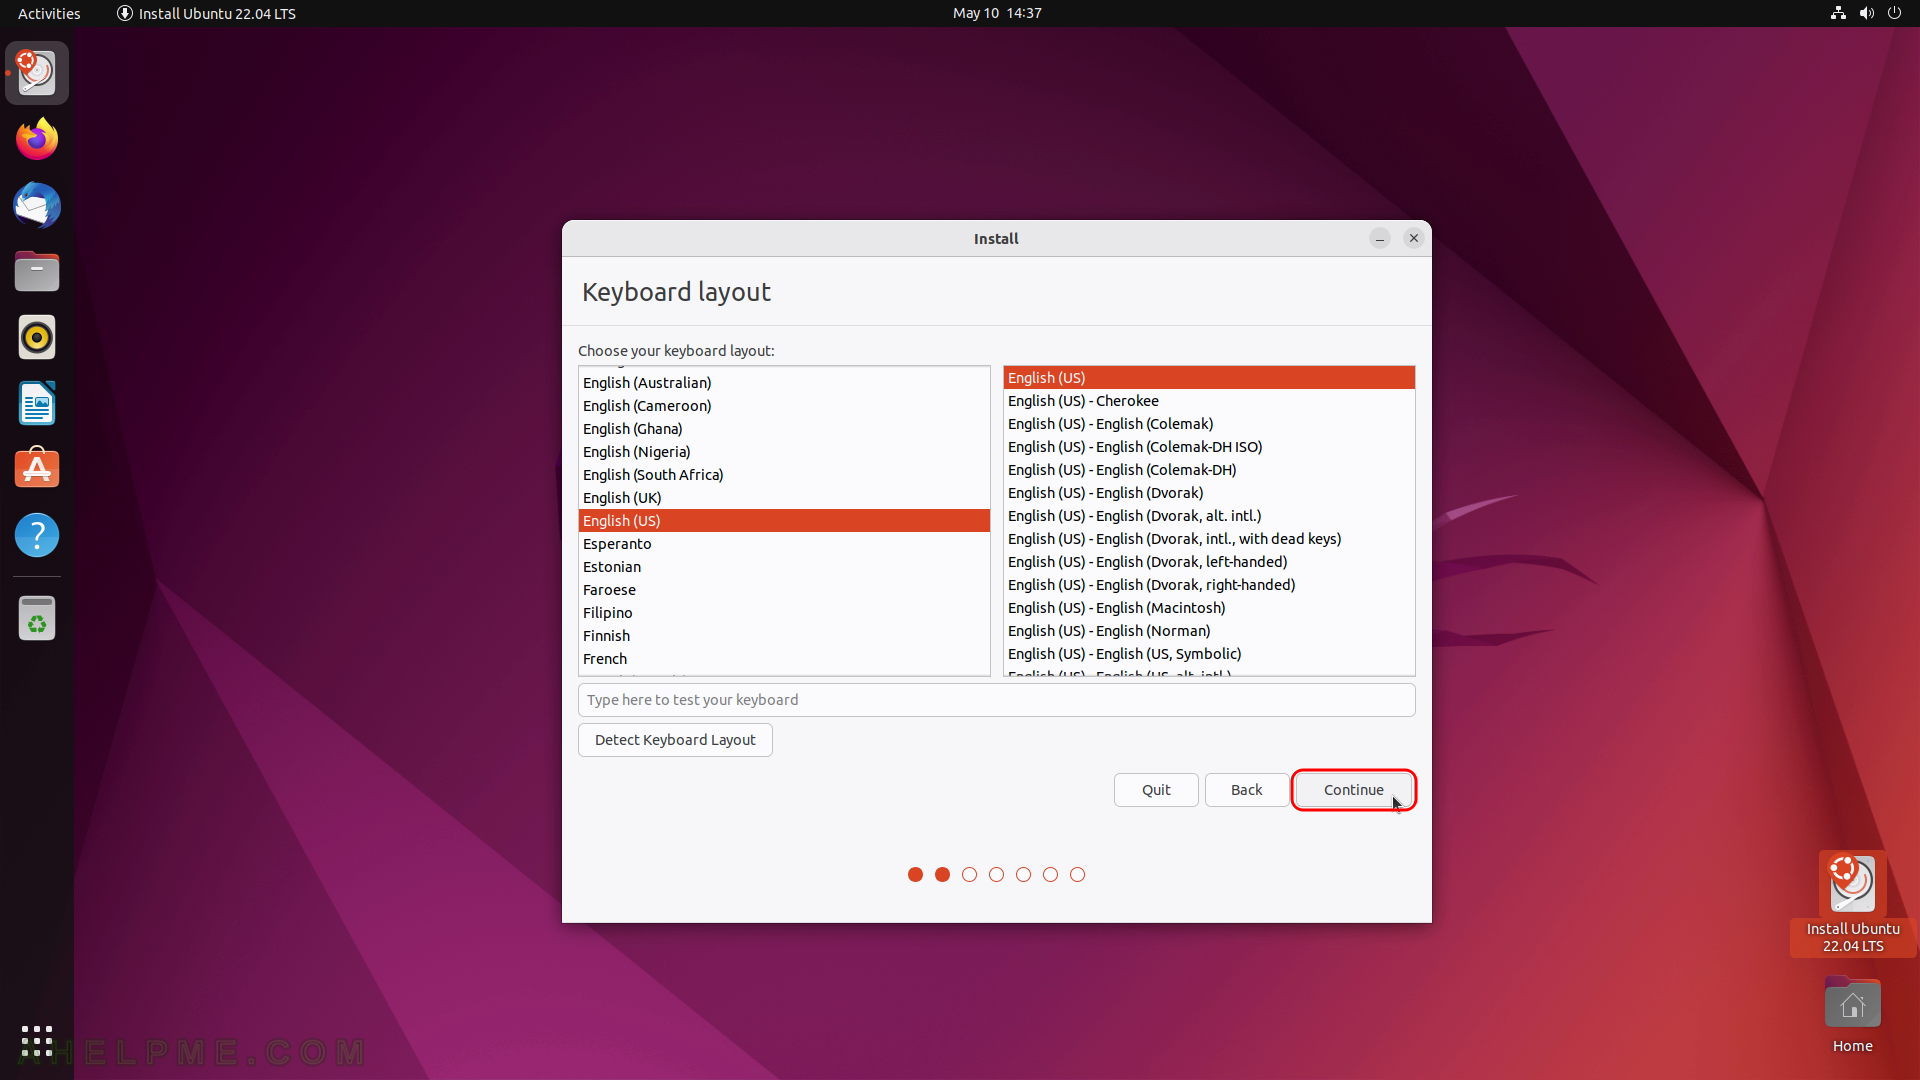Click Detect Keyboard Layout button
Image resolution: width=1920 pixels, height=1080 pixels.
tap(675, 740)
